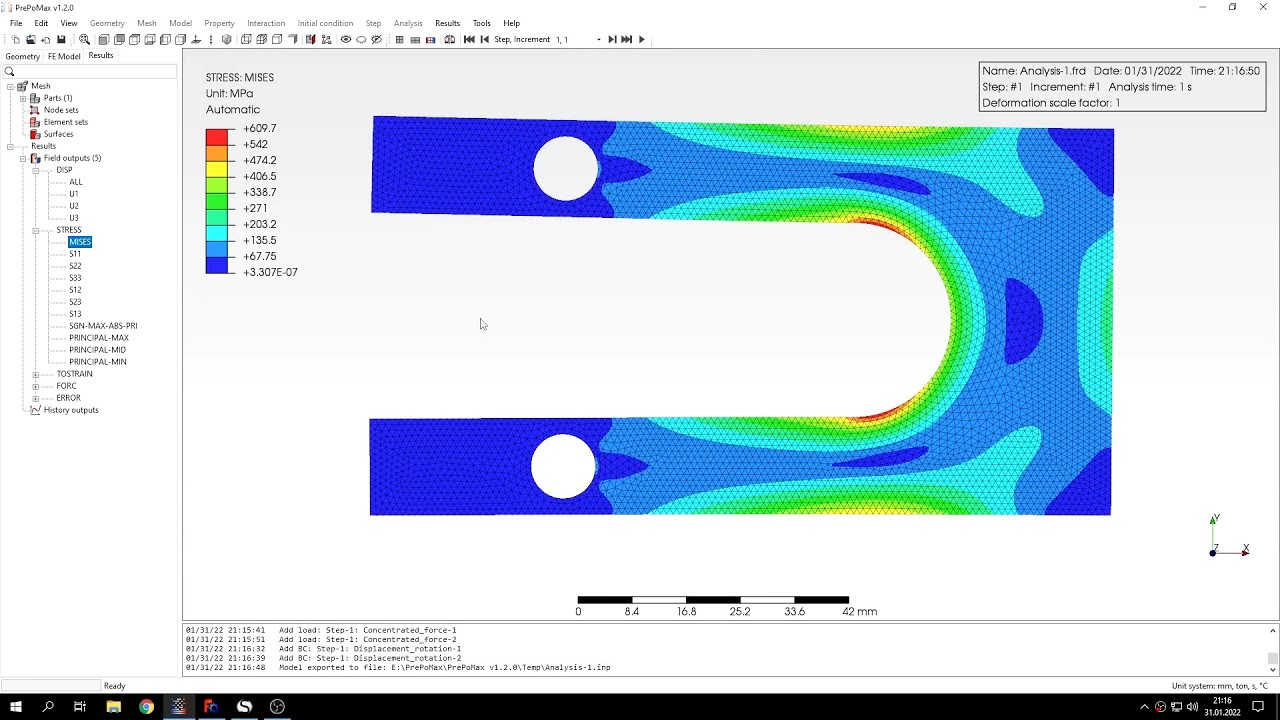Open the Tools menu
The width and height of the screenshot is (1280, 720).
coord(482,23)
